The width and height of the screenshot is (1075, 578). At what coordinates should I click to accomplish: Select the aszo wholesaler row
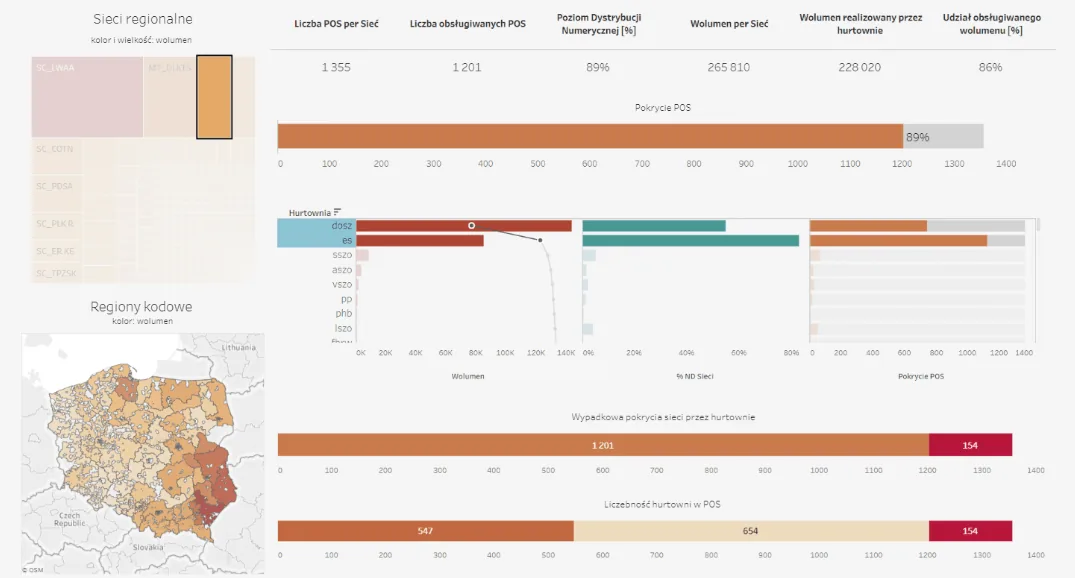[341, 269]
